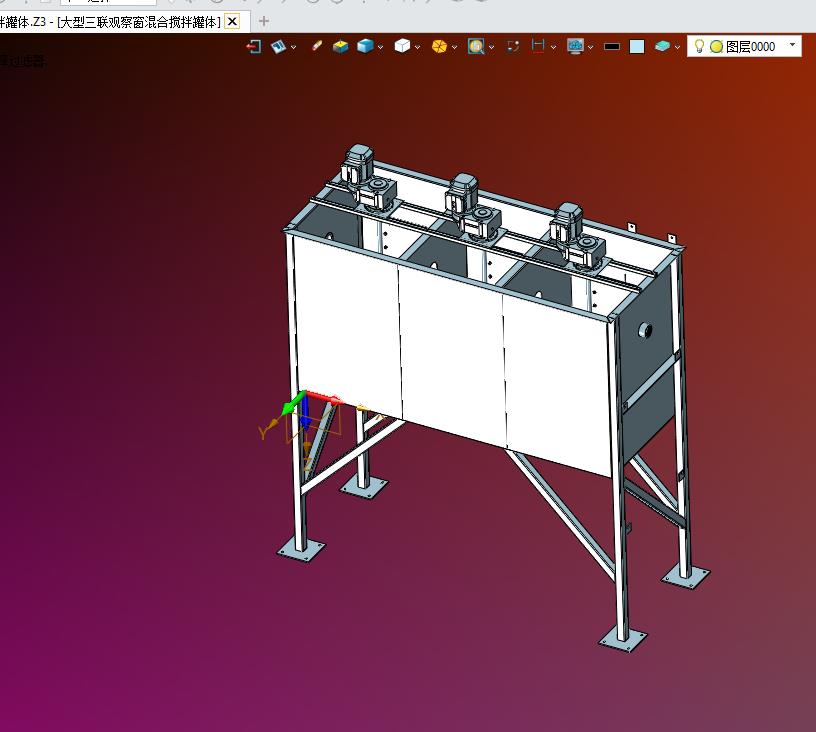Image resolution: width=816 pixels, height=732 pixels.
Task: Open dropdown beside the measure icon
Action: coord(553,47)
